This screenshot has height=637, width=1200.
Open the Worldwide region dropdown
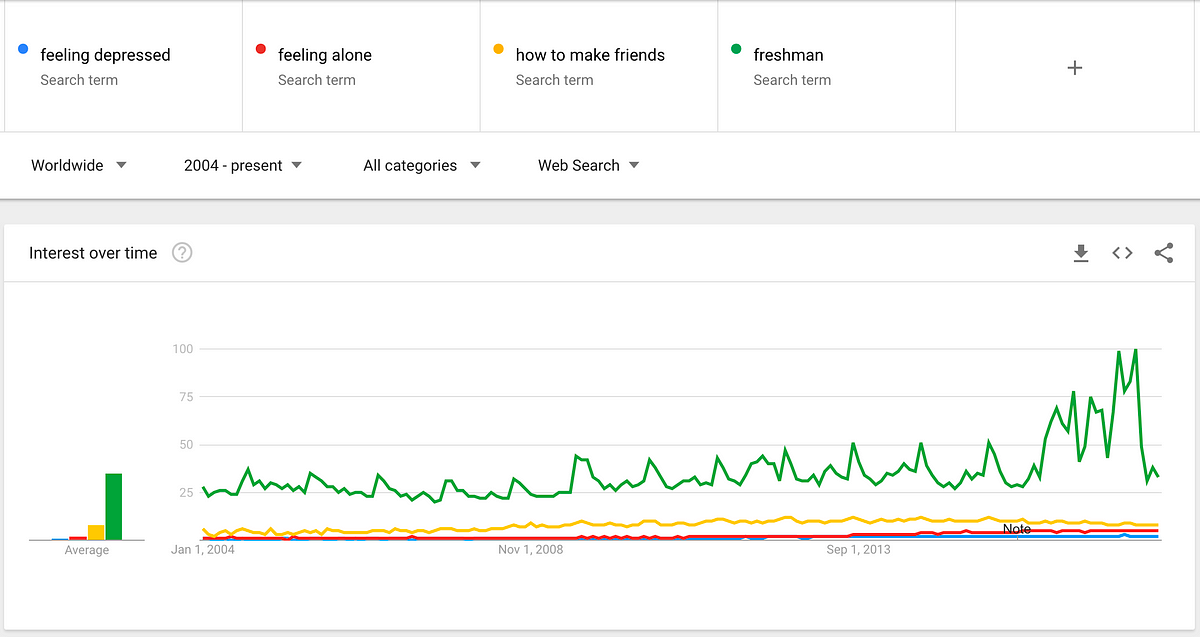pos(78,165)
